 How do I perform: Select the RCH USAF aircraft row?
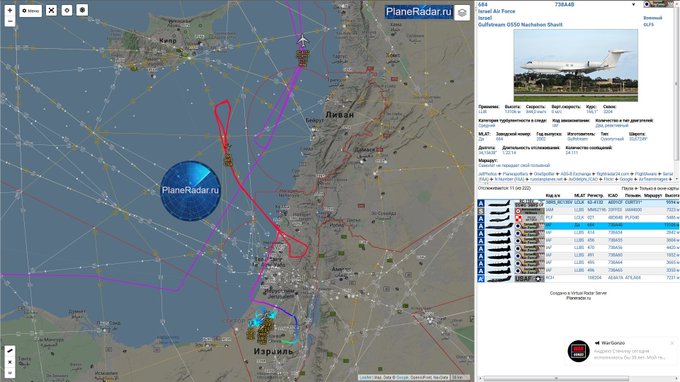click(578, 278)
